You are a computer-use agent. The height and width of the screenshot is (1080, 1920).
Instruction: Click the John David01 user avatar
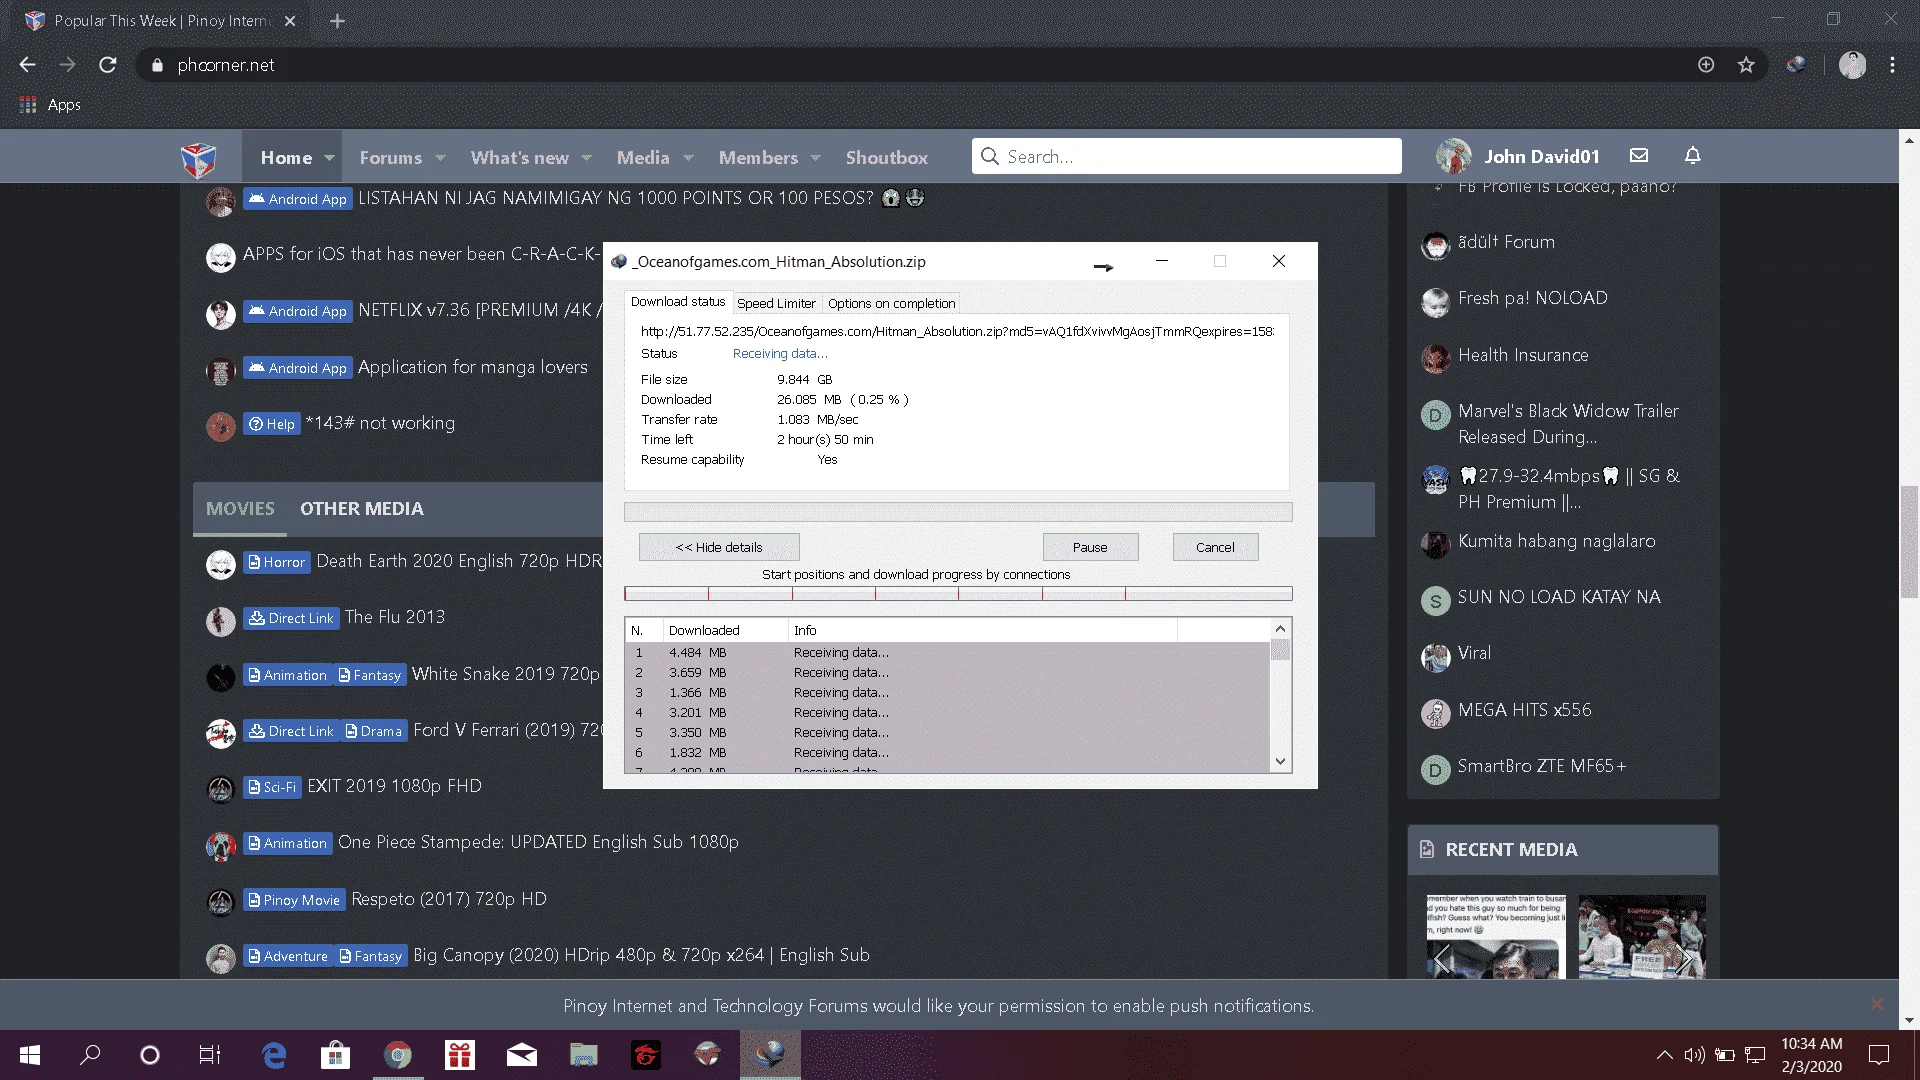tap(1453, 157)
